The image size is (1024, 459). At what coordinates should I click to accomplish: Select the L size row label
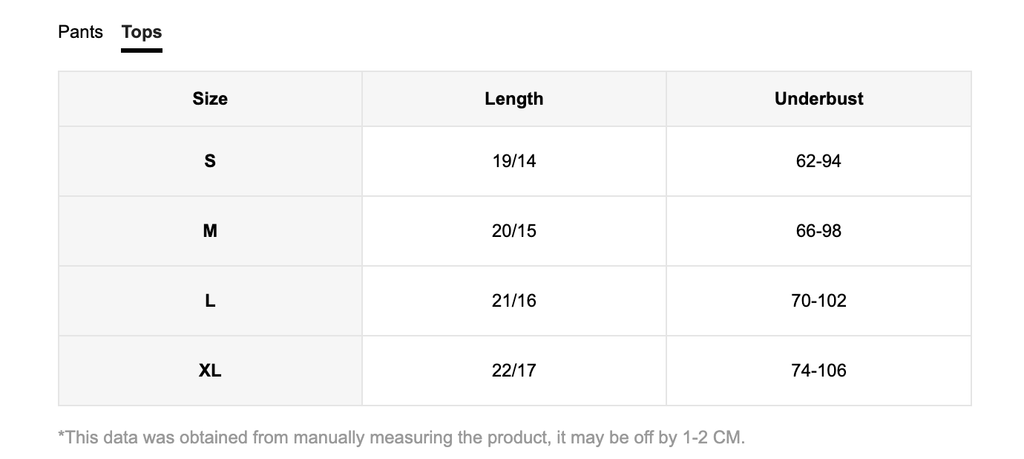pyautogui.click(x=210, y=301)
